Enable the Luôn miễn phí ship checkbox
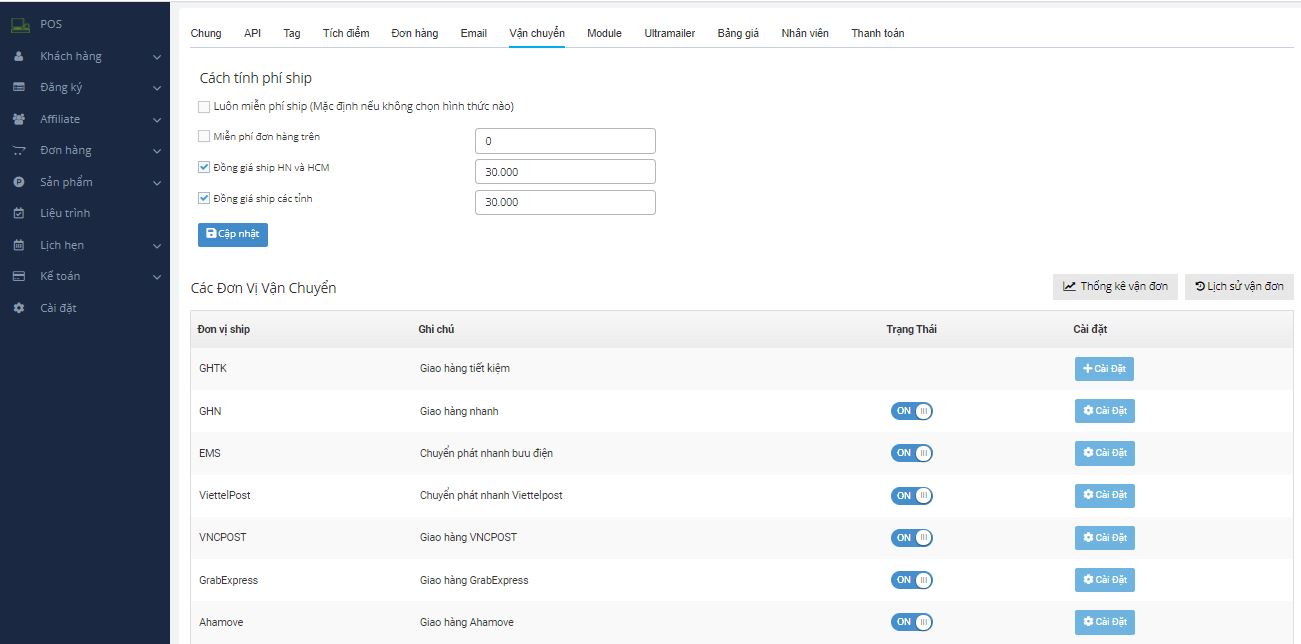This screenshot has height=644, width=1301. click(204, 106)
